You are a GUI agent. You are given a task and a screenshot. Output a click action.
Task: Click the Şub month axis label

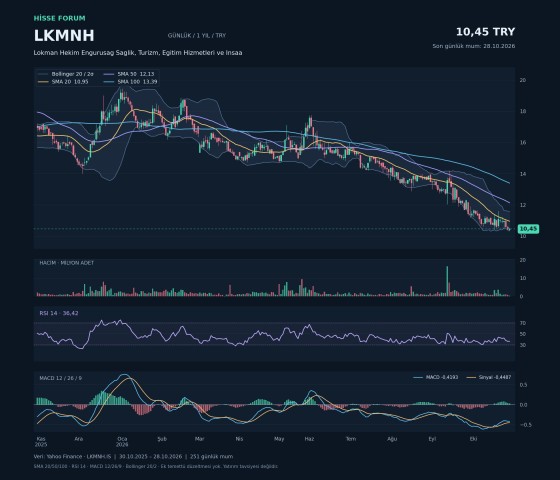click(x=162, y=439)
